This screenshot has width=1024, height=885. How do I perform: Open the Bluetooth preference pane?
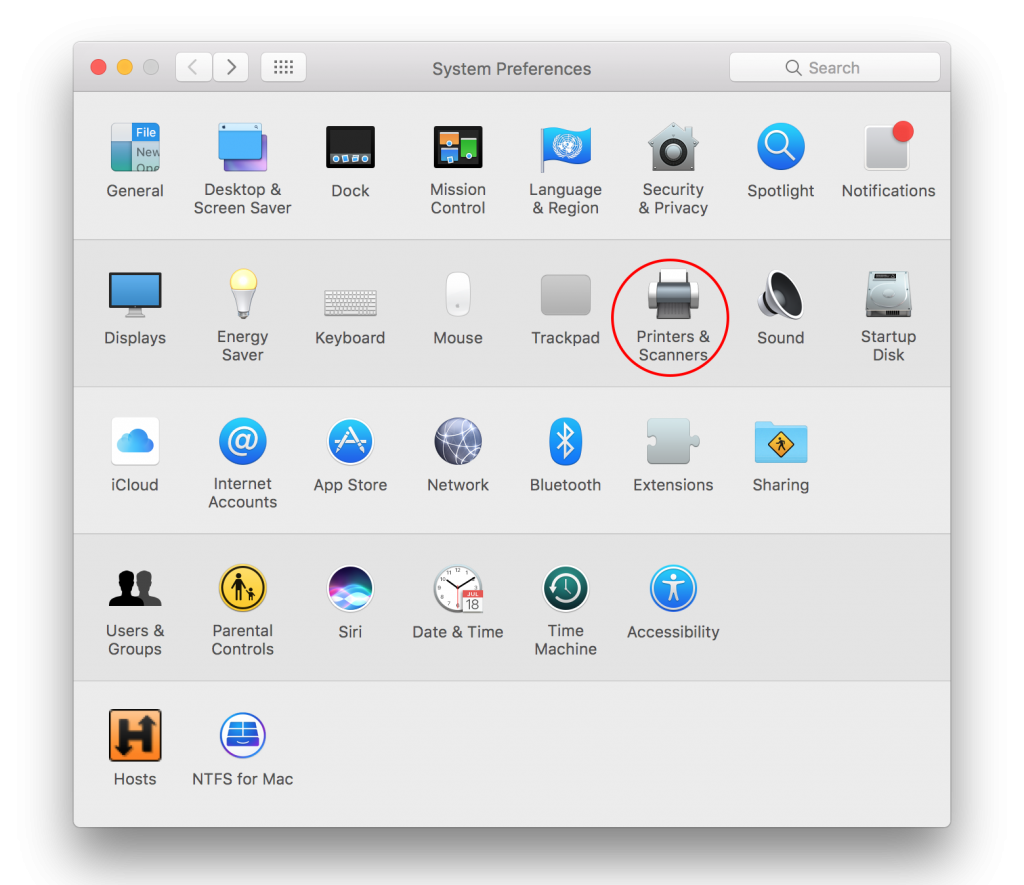pyautogui.click(x=565, y=441)
